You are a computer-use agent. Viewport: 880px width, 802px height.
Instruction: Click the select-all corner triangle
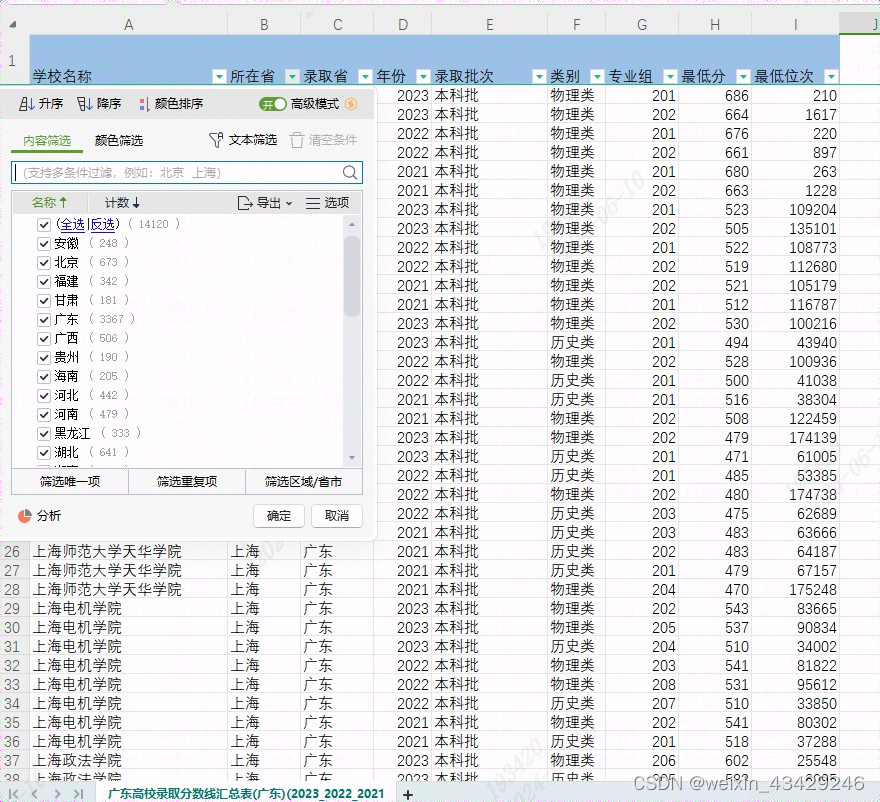click(x=12, y=24)
